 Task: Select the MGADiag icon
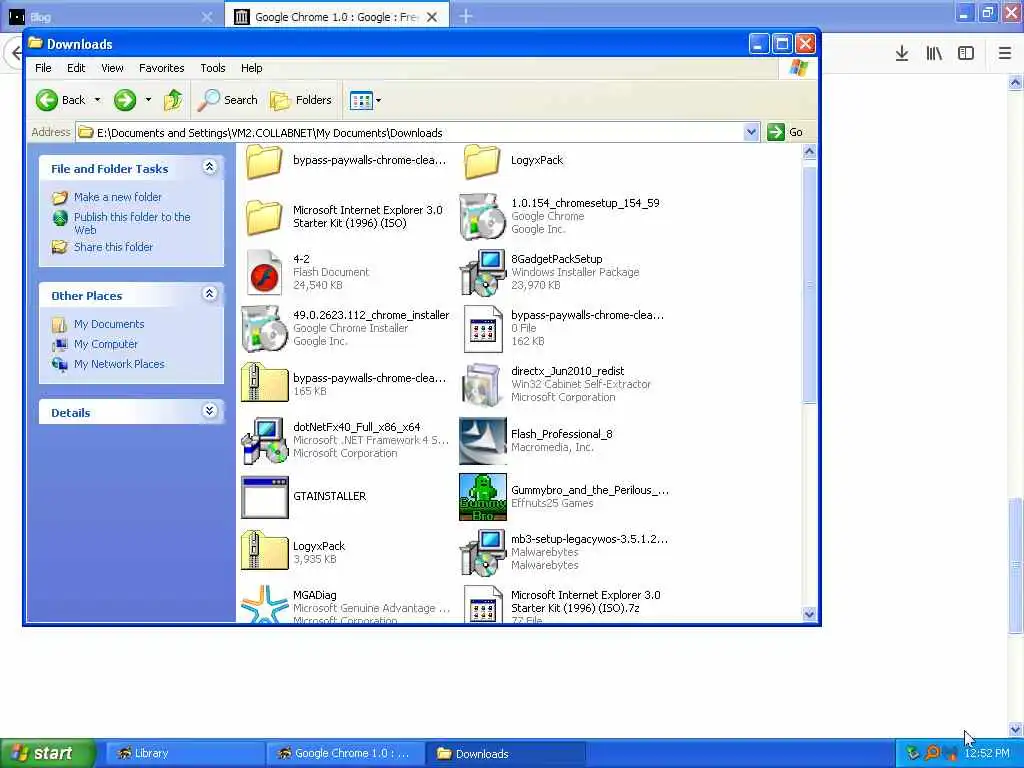(x=264, y=604)
